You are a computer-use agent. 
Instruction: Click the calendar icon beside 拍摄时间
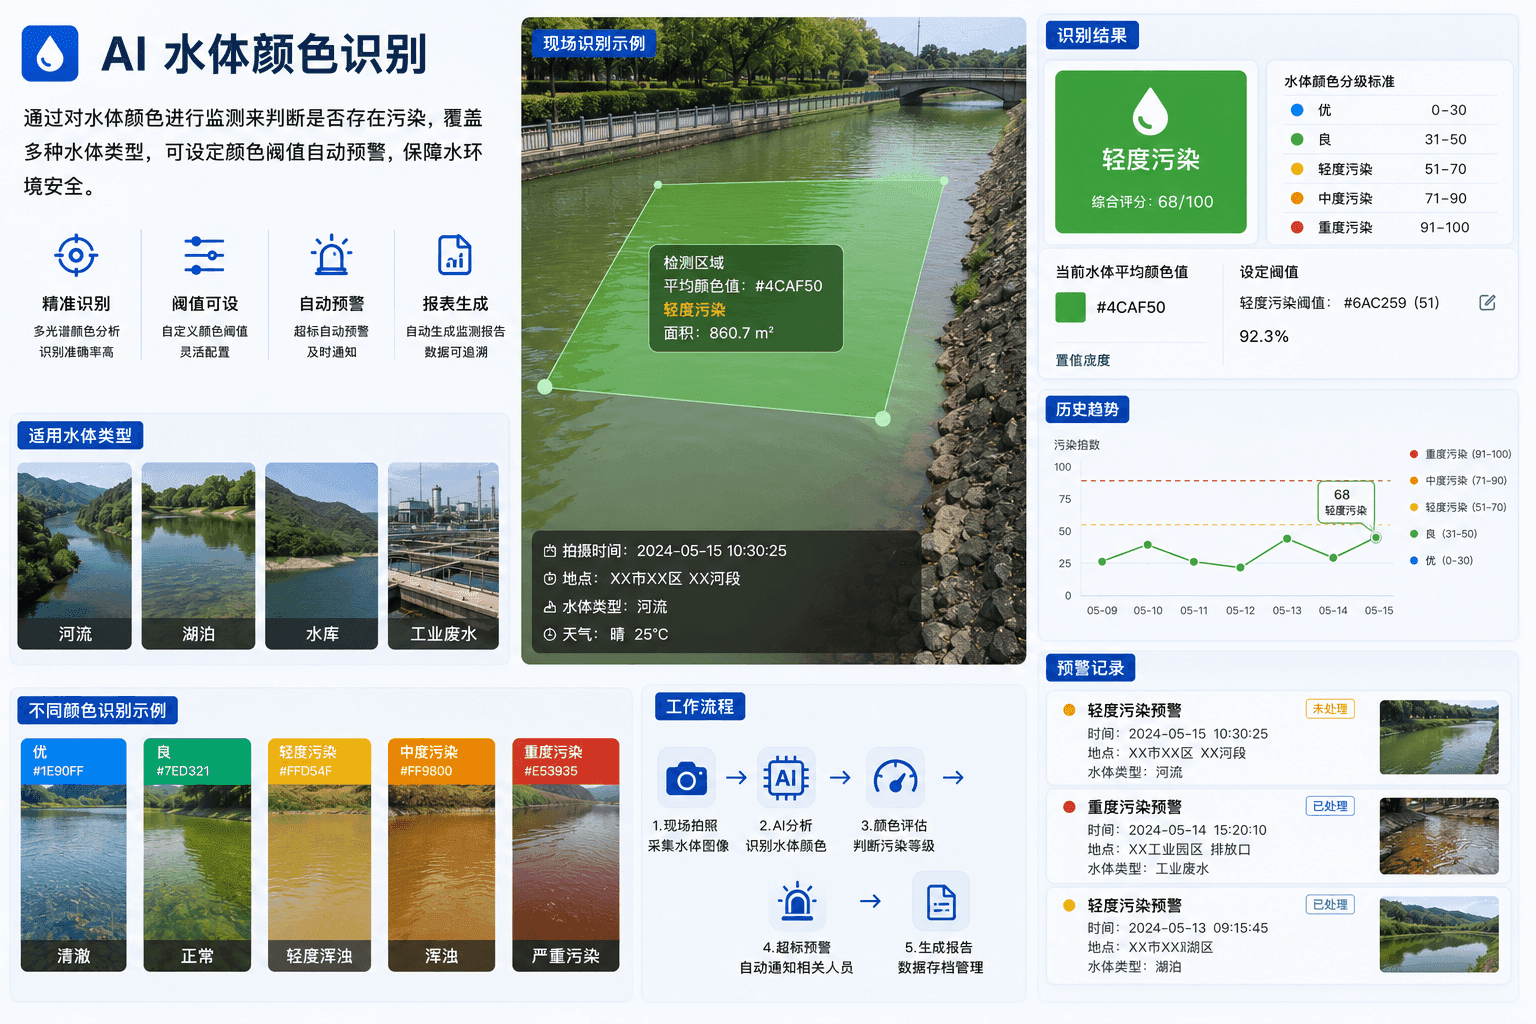[549, 551]
